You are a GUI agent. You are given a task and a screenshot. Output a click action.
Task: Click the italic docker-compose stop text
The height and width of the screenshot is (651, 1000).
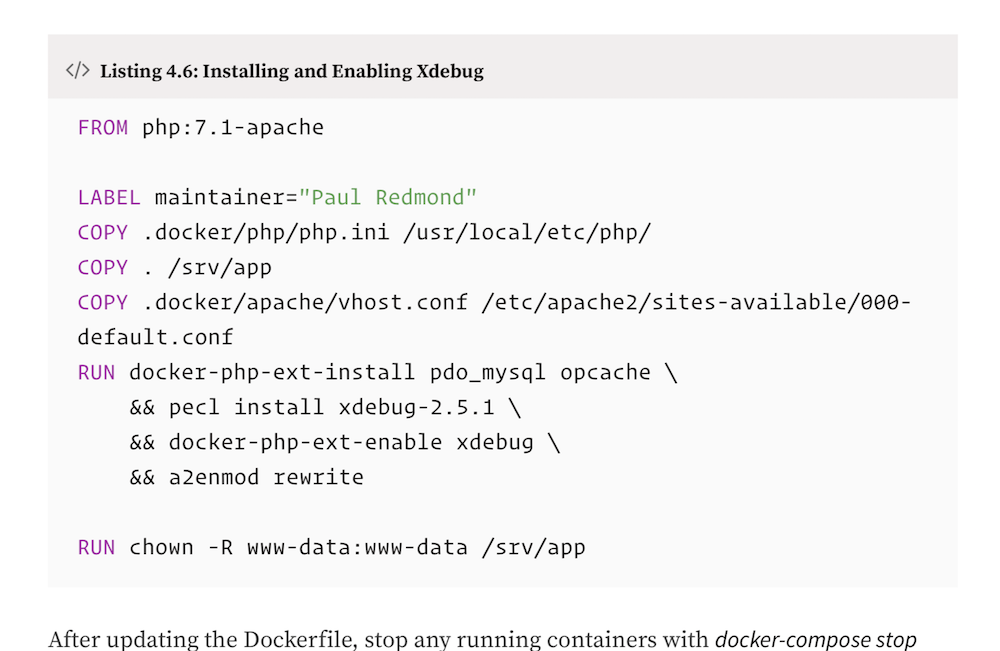click(816, 639)
